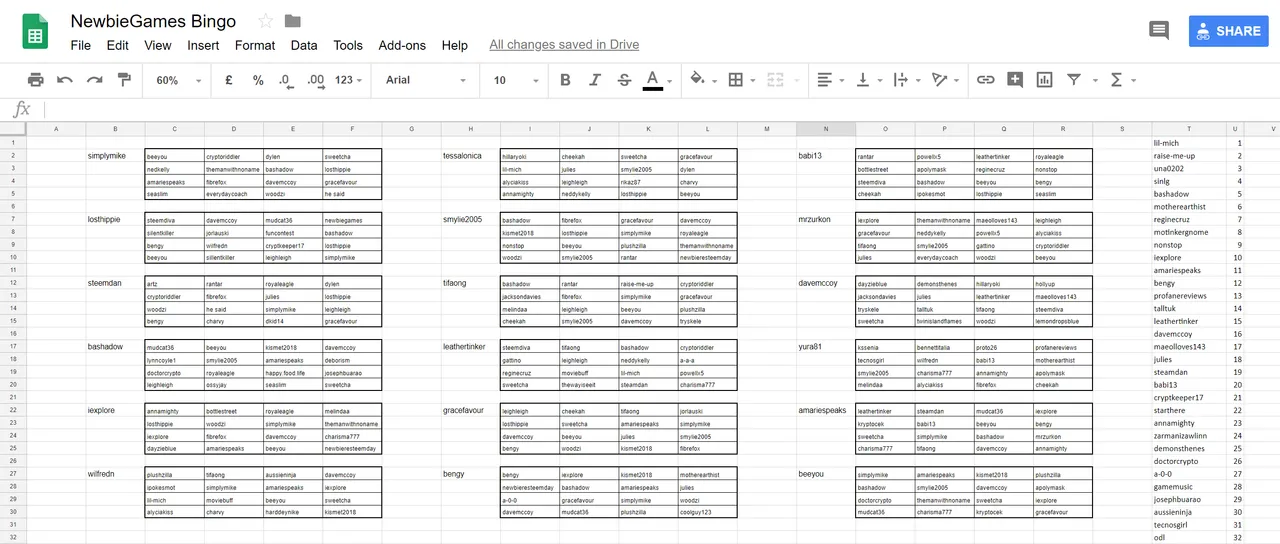Open the Add-ons menu
1280x544 pixels.
click(x=402, y=45)
